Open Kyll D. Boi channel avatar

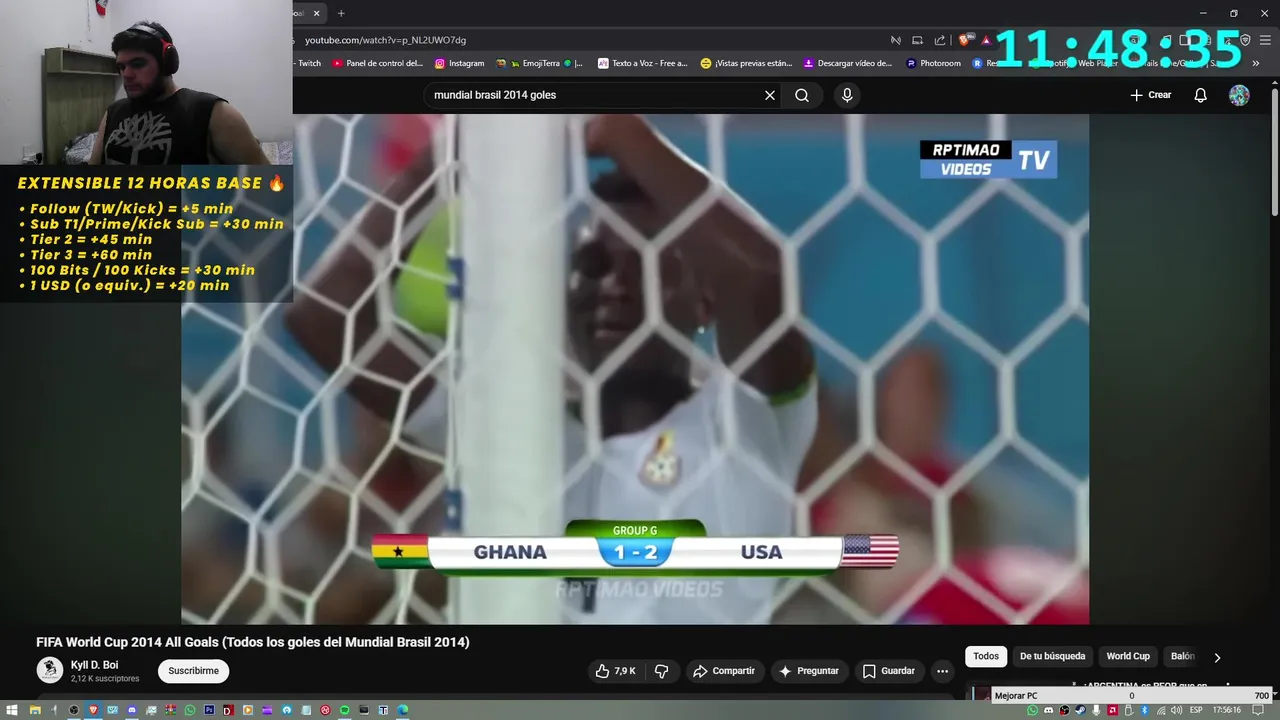(50, 670)
